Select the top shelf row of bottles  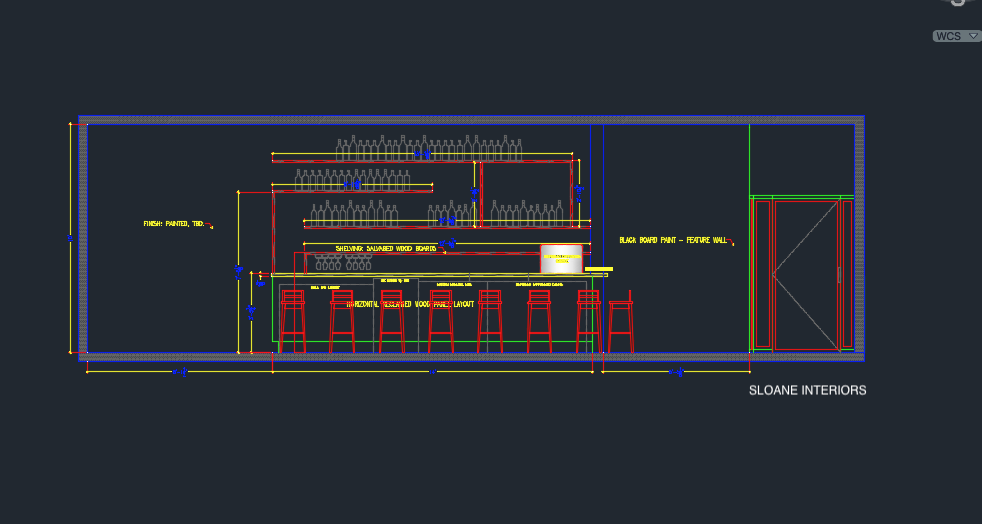tap(428, 149)
